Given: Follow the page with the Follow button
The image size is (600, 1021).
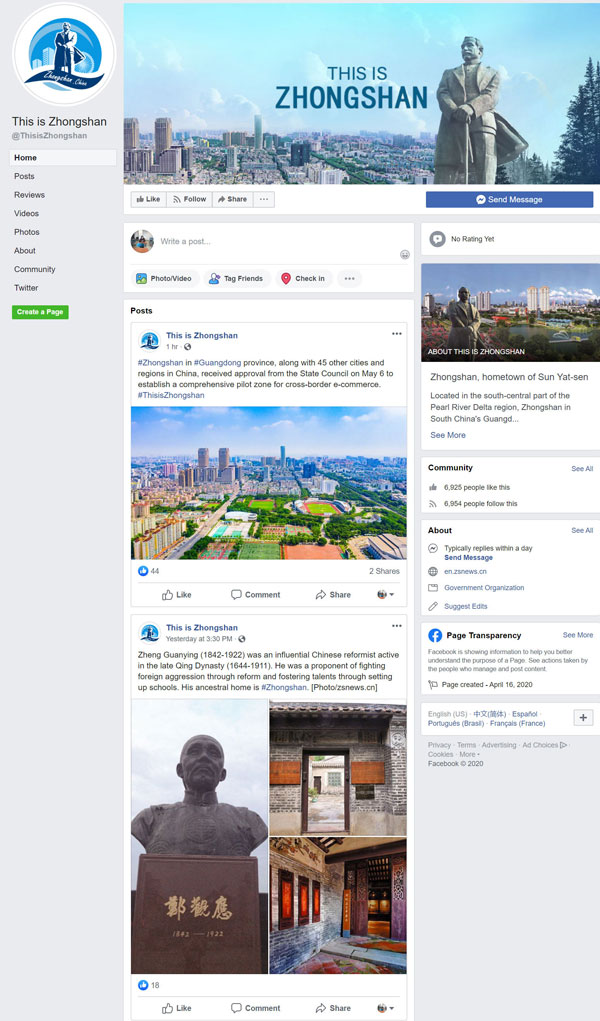Looking at the screenshot, I should coord(189,199).
